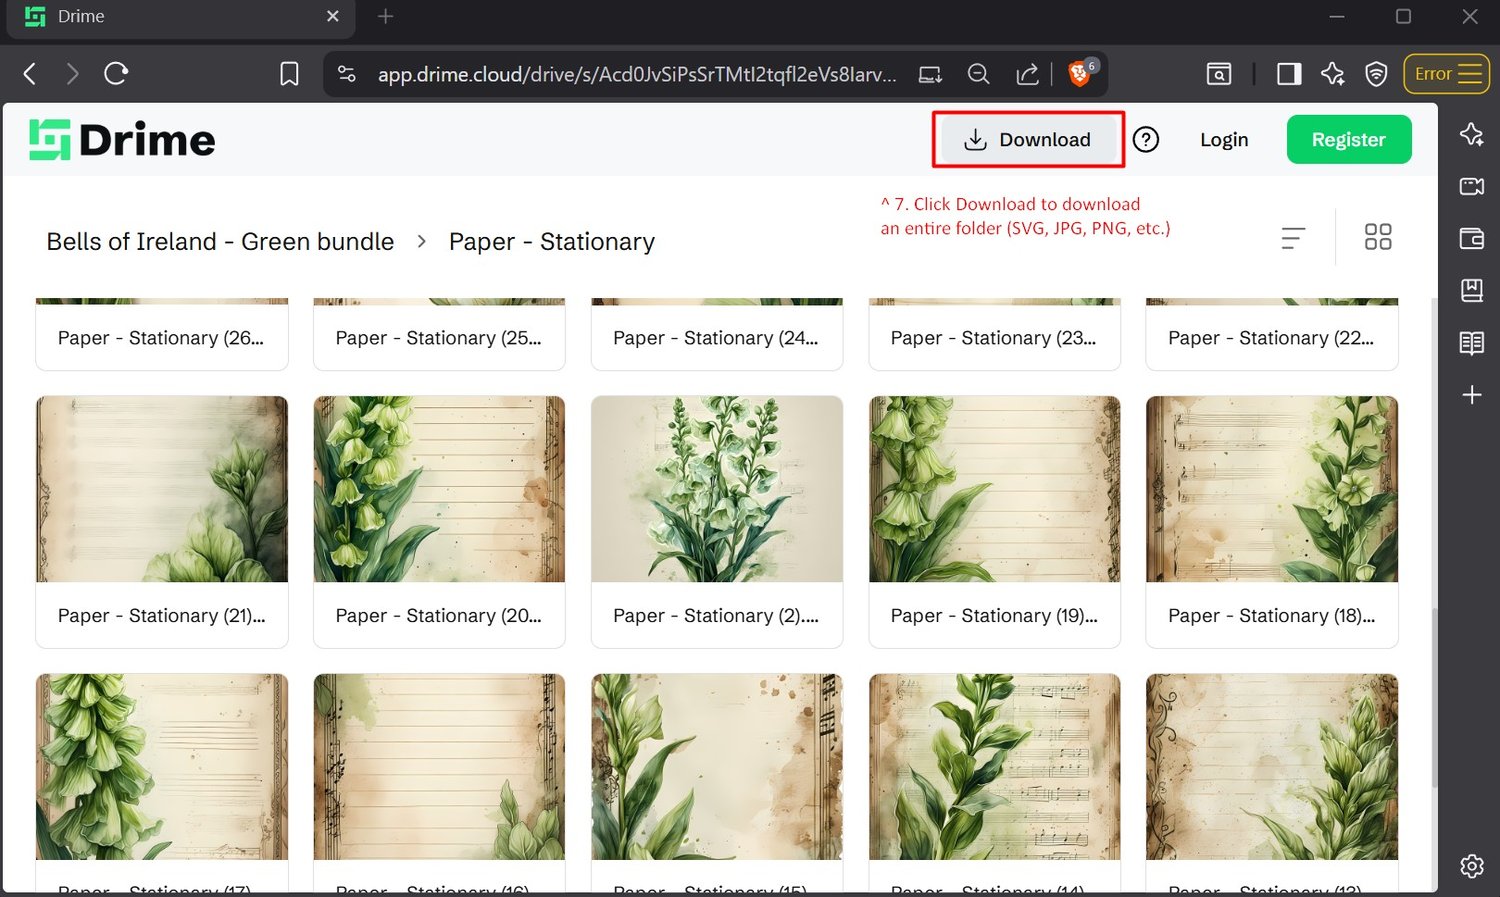
Task: Go forward in browser history
Action: tap(72, 73)
